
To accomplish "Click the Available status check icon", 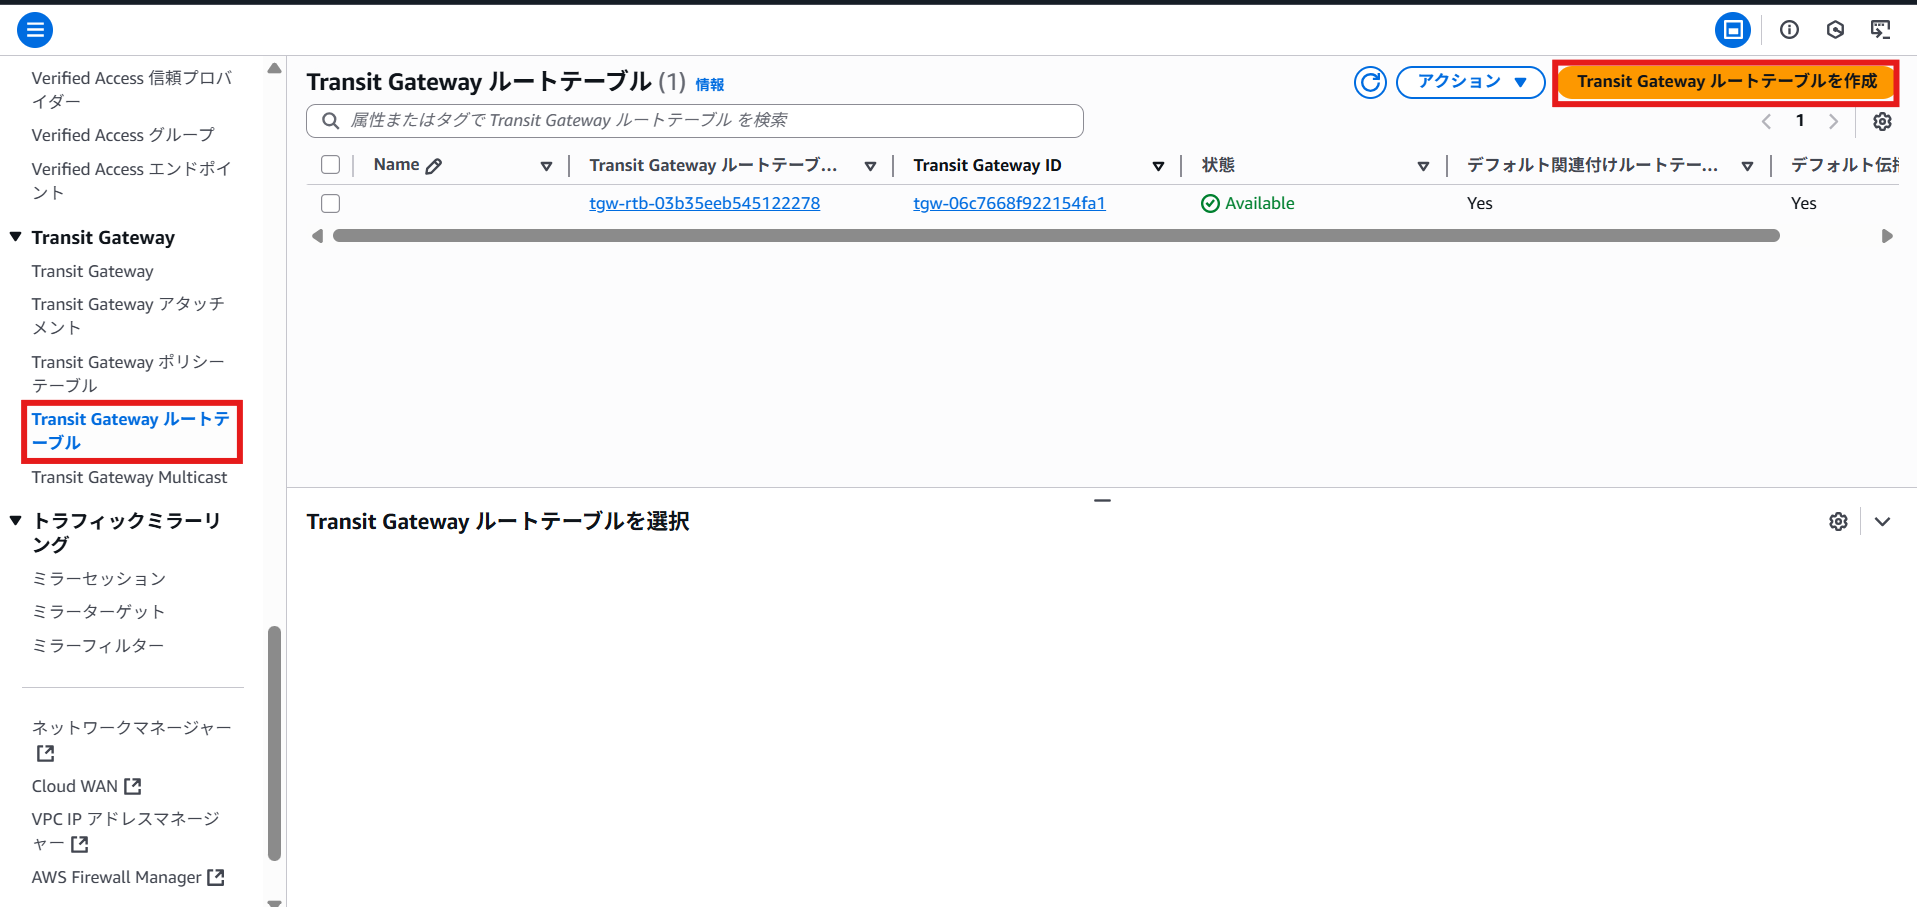I will [x=1210, y=204].
